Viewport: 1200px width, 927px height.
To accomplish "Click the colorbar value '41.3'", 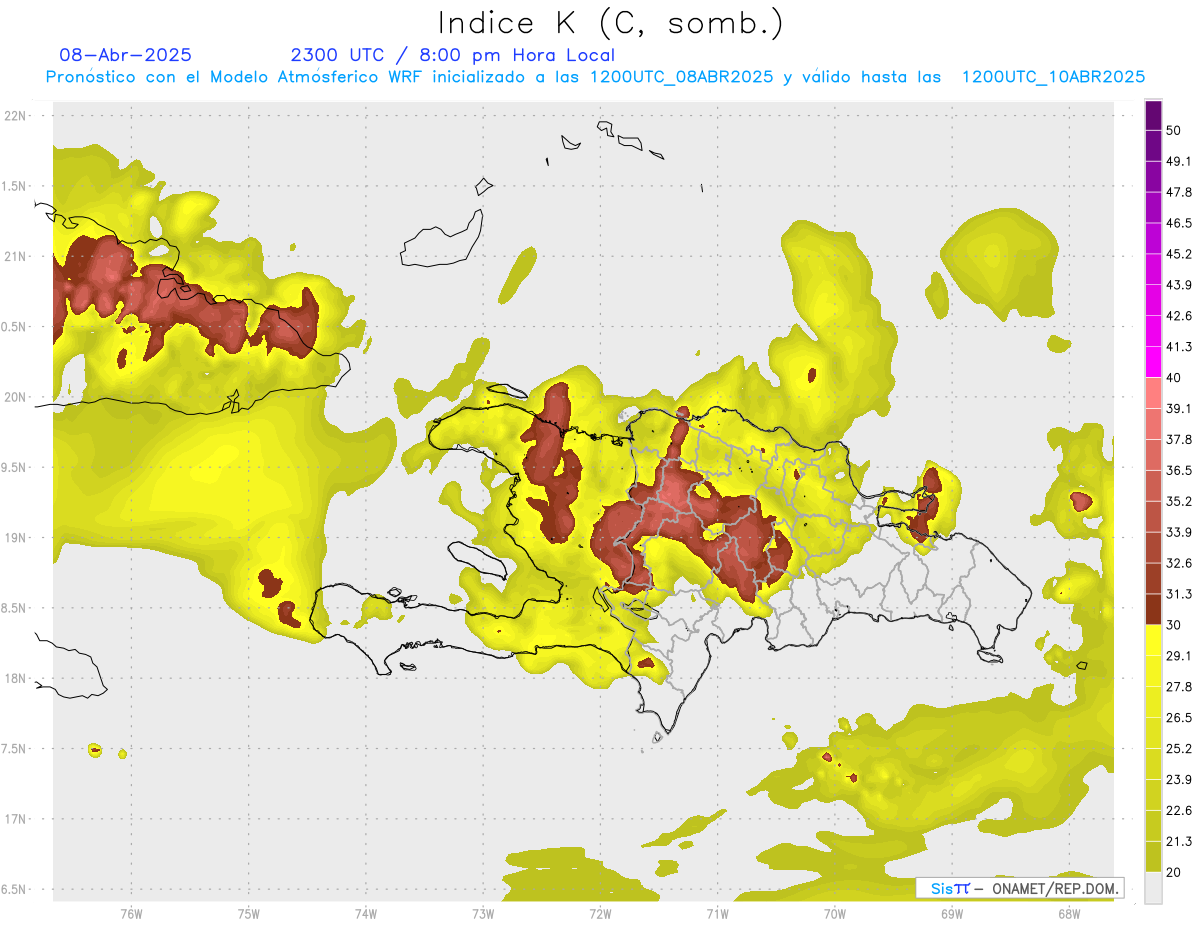I will (1179, 347).
